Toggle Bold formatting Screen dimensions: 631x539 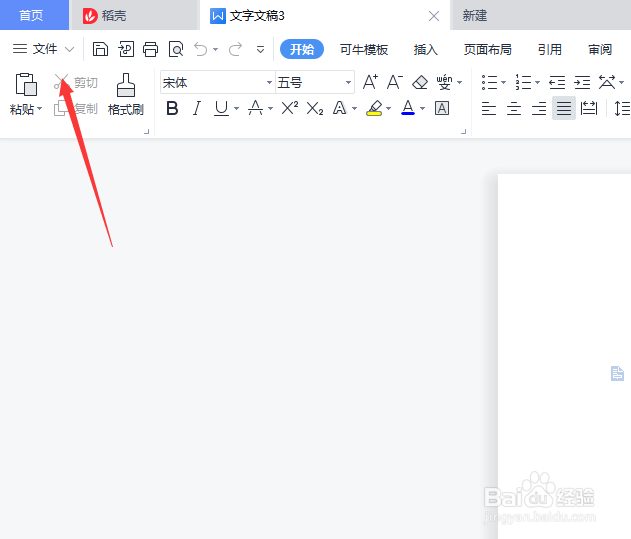(172, 108)
